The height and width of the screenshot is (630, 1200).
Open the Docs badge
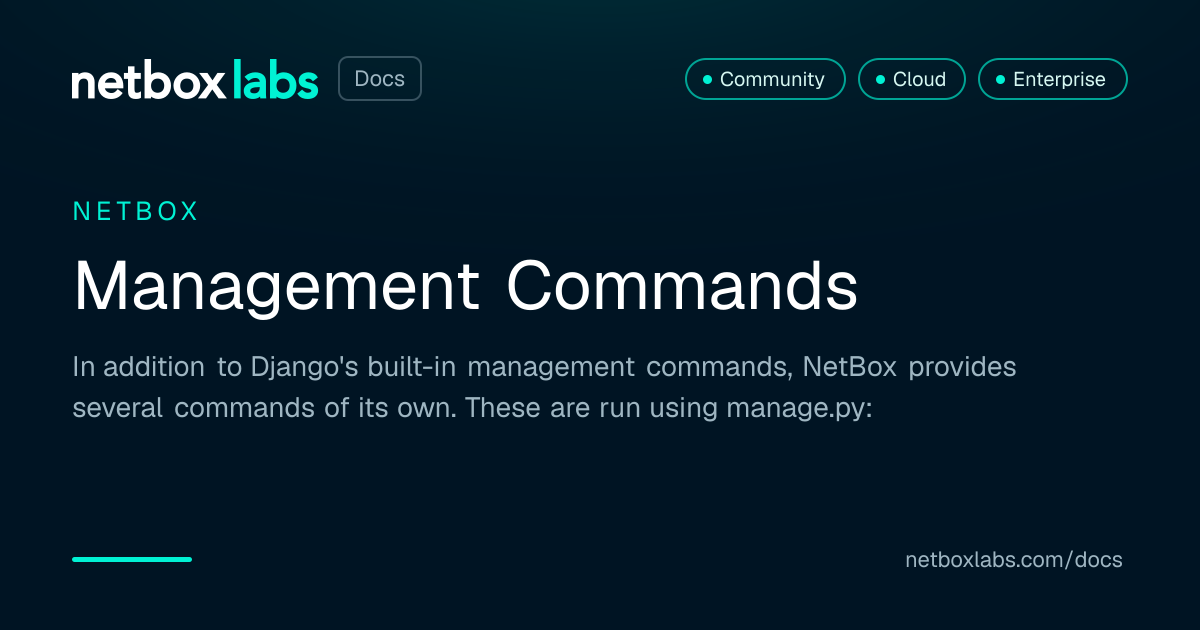[x=380, y=79]
